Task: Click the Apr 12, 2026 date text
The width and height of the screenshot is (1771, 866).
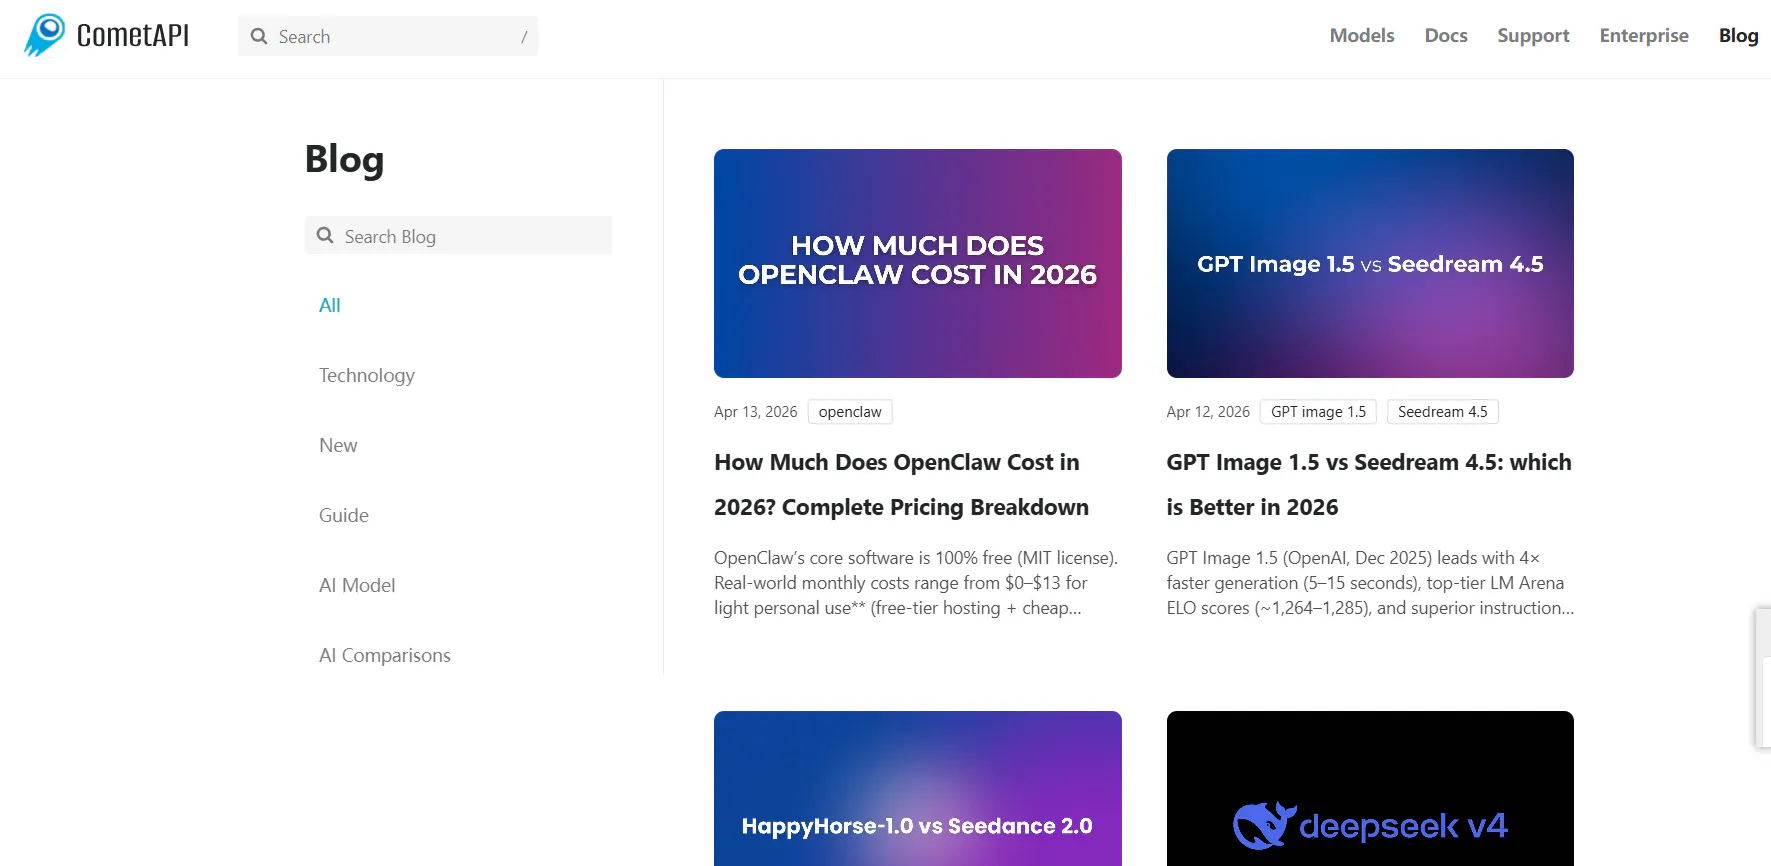Action: click(x=1208, y=412)
